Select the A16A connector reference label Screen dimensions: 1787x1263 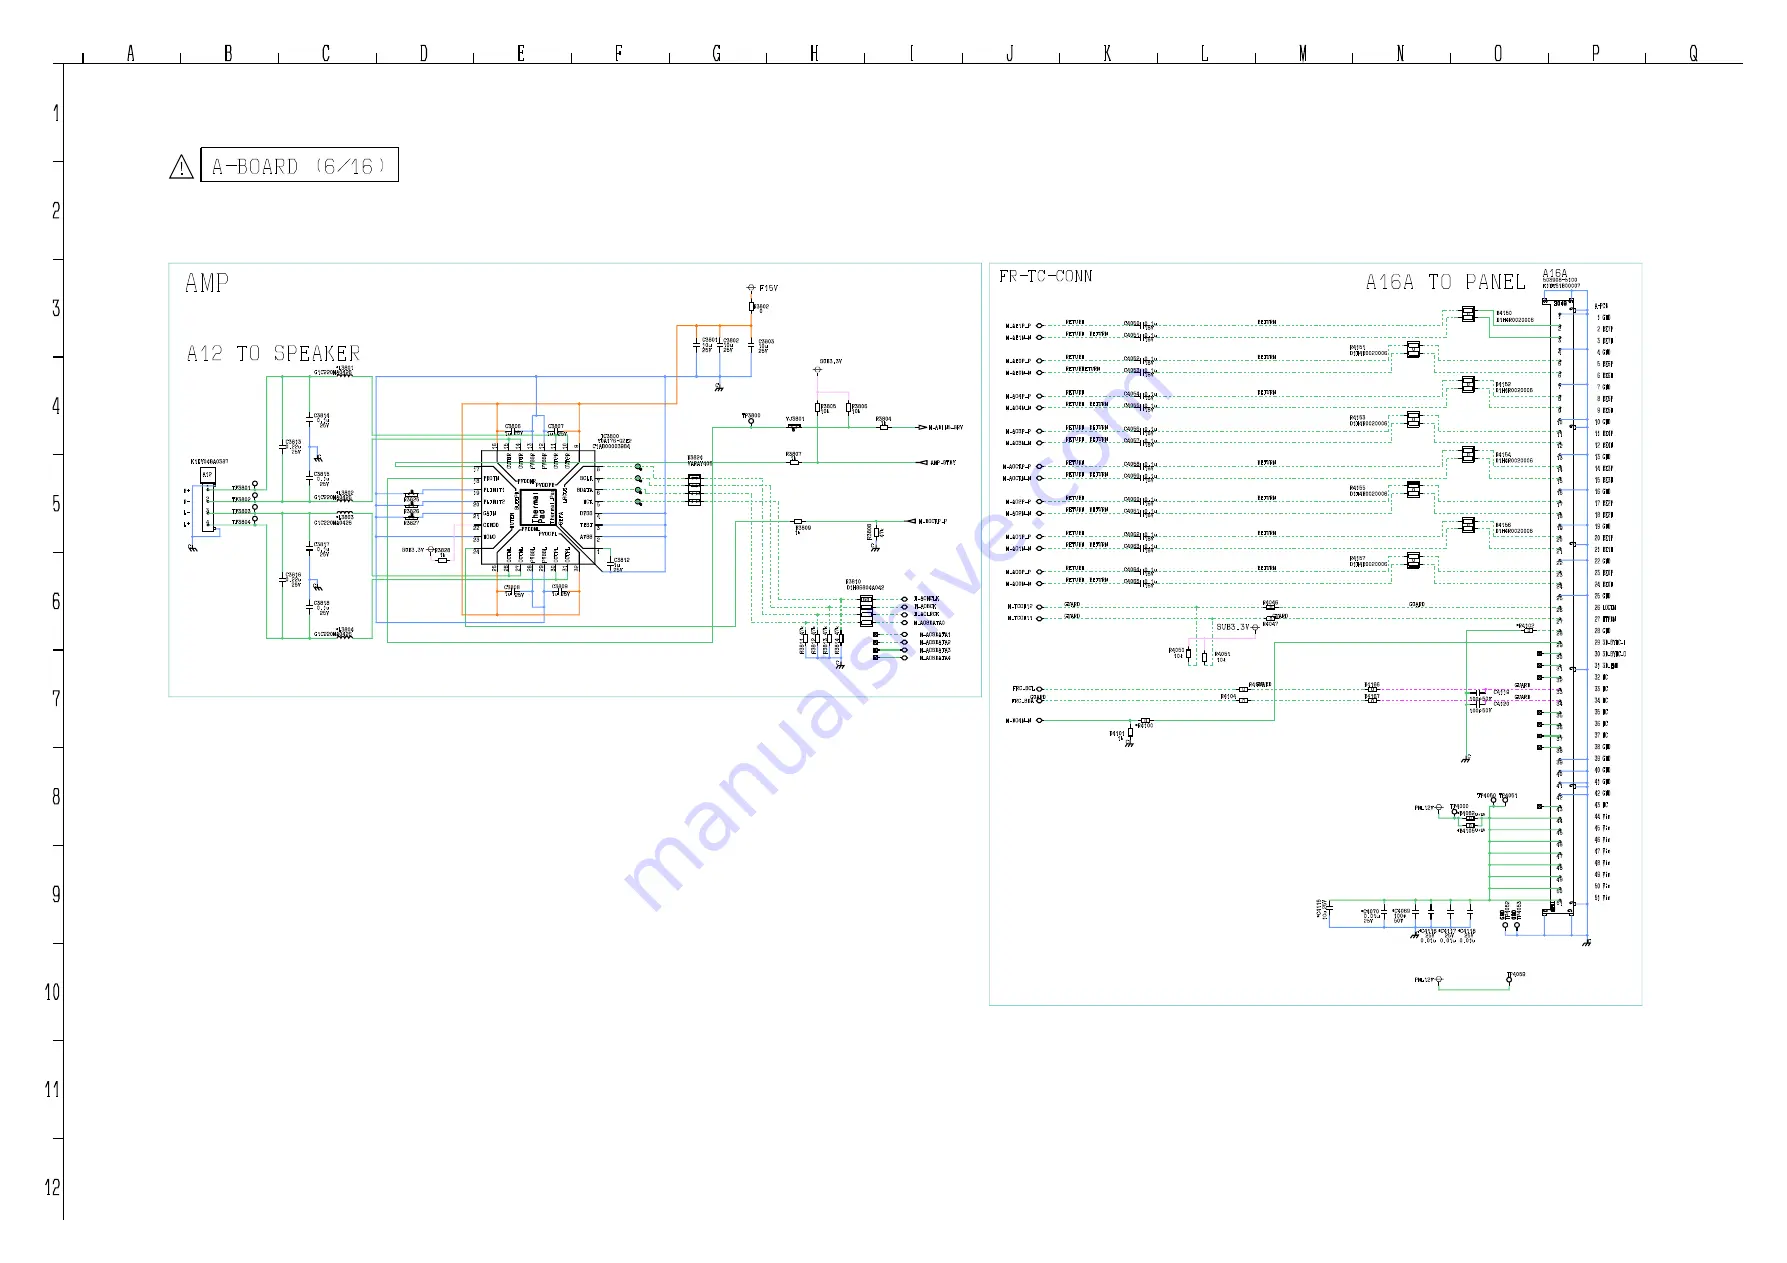coord(1555,273)
